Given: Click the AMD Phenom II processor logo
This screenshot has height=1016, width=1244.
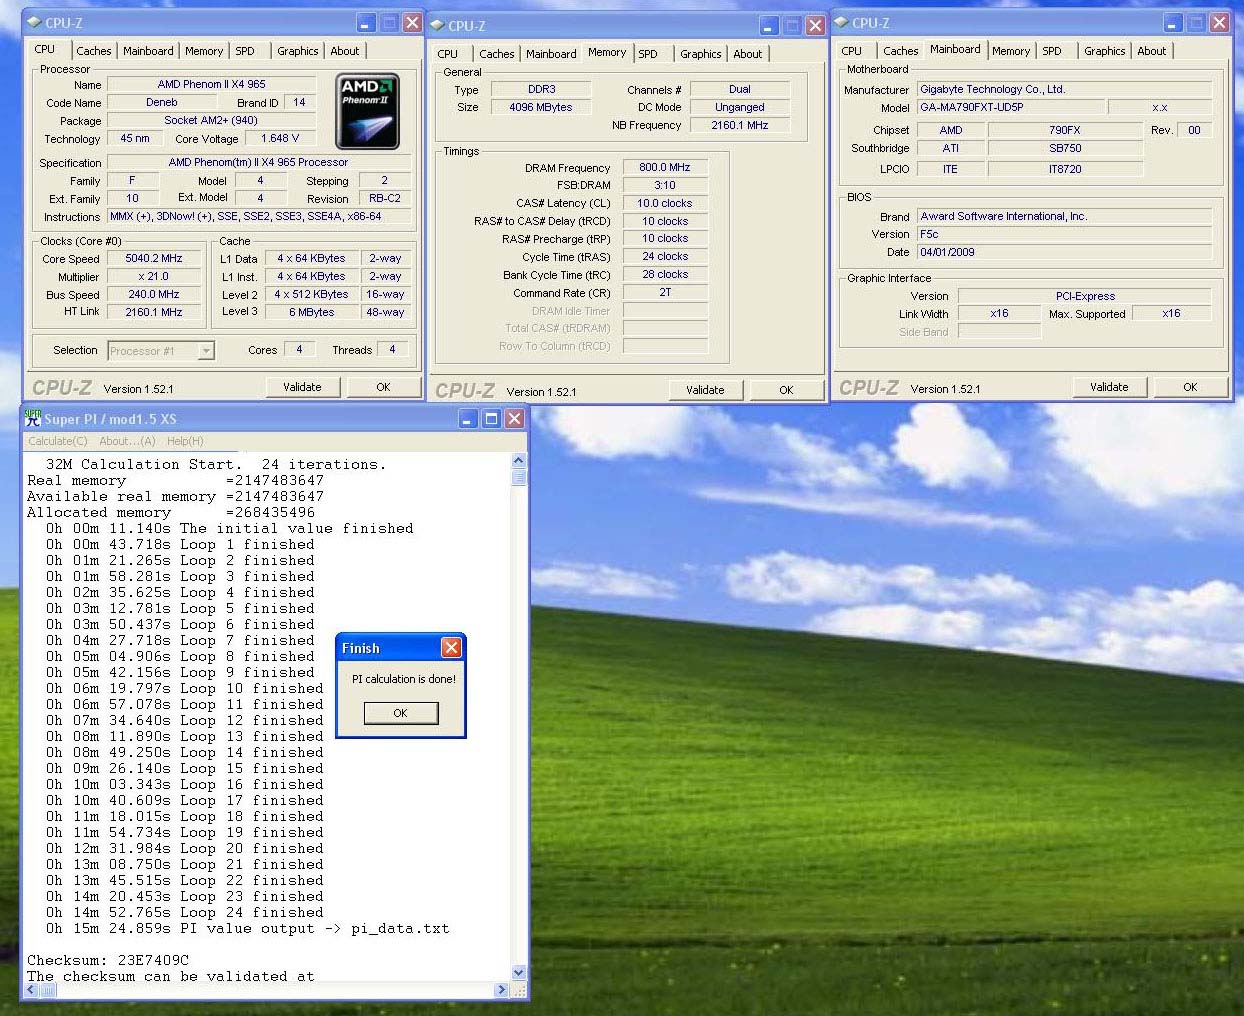Looking at the screenshot, I should click(368, 111).
